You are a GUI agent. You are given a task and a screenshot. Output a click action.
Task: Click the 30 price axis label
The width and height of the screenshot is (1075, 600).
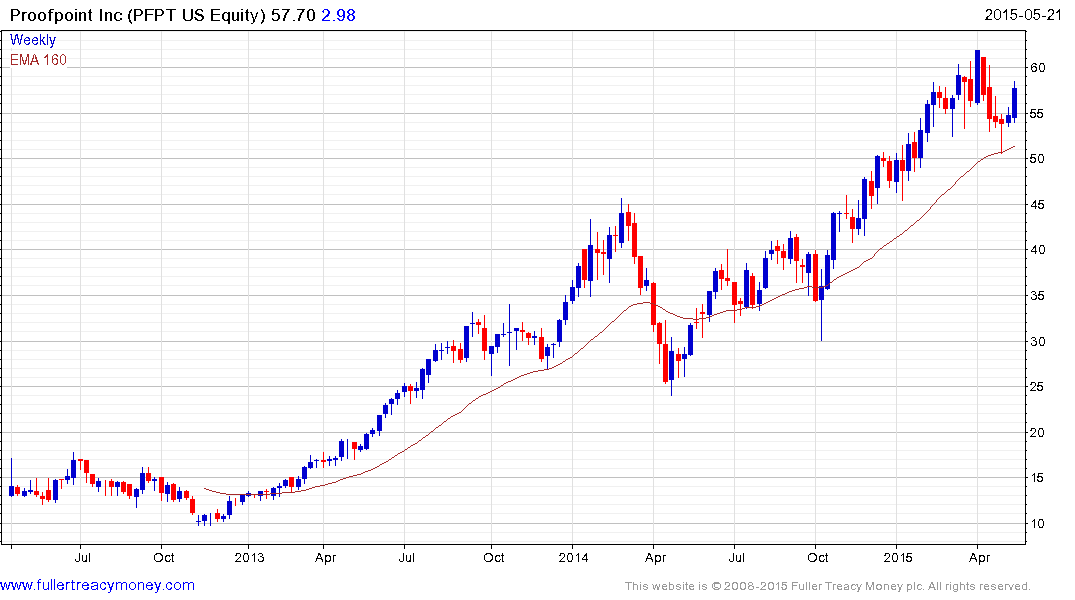[x=1037, y=341]
